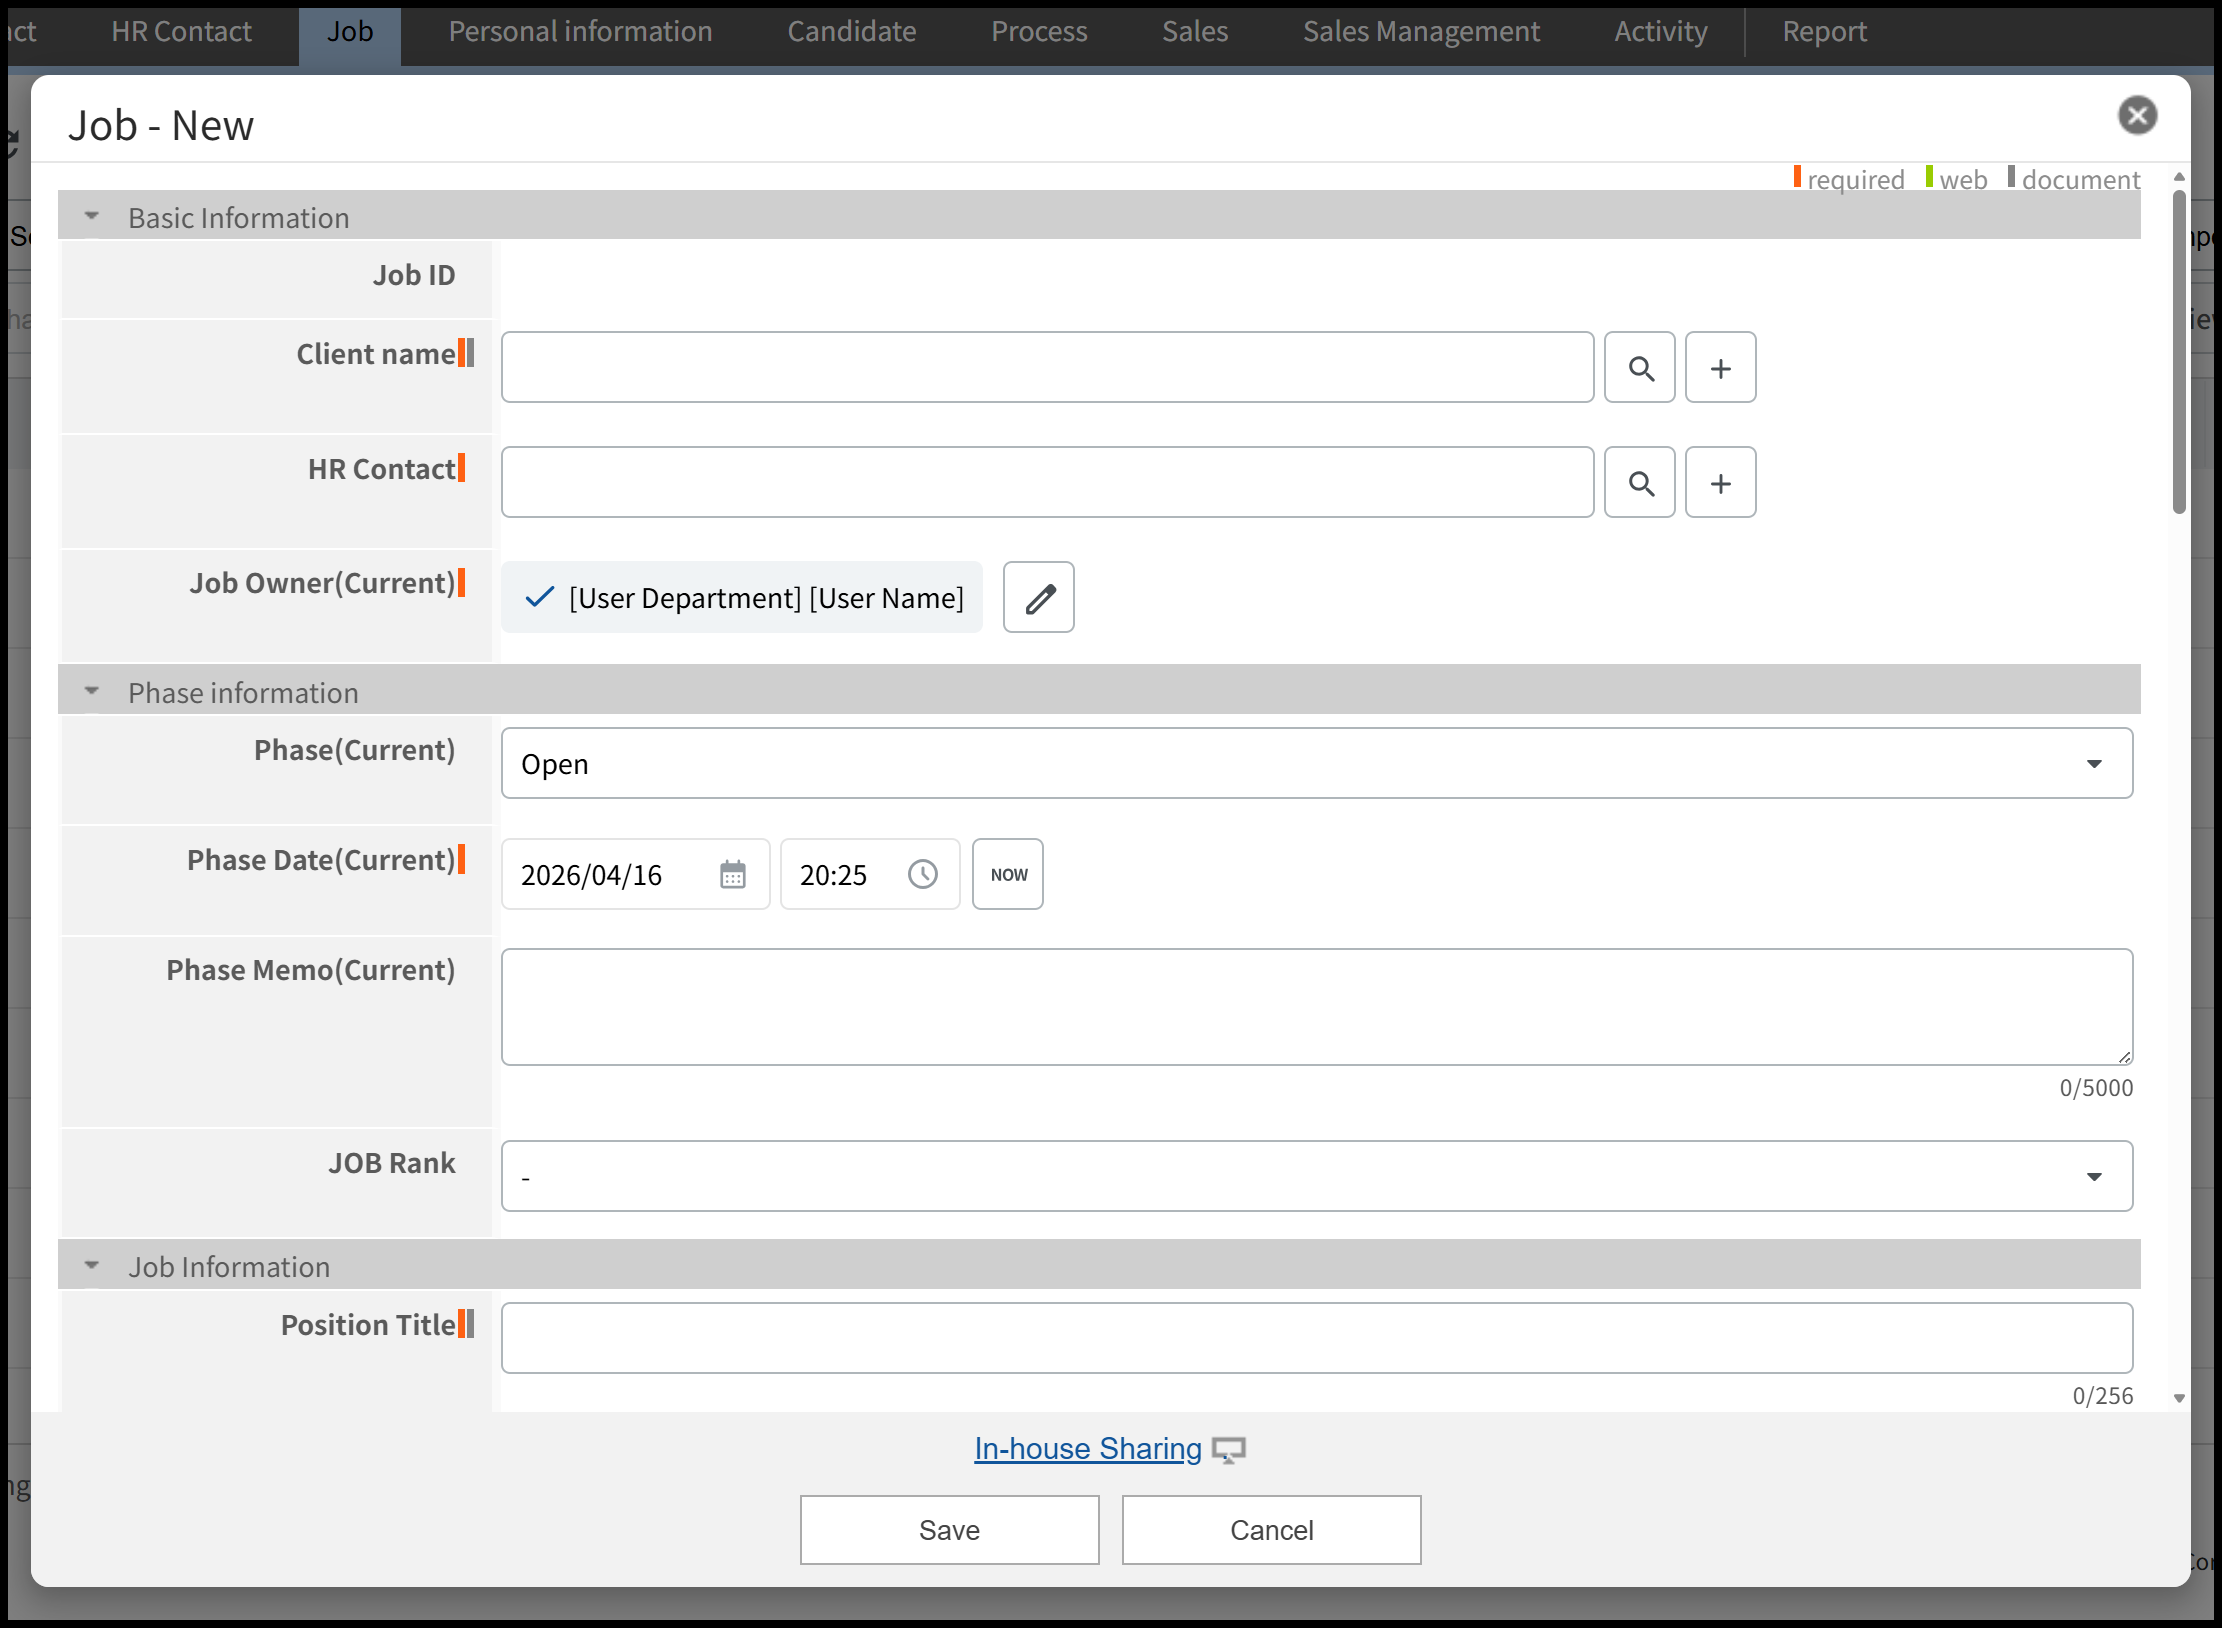Switch to the Sales Management tab
2222x1628 pixels.
click(1420, 32)
